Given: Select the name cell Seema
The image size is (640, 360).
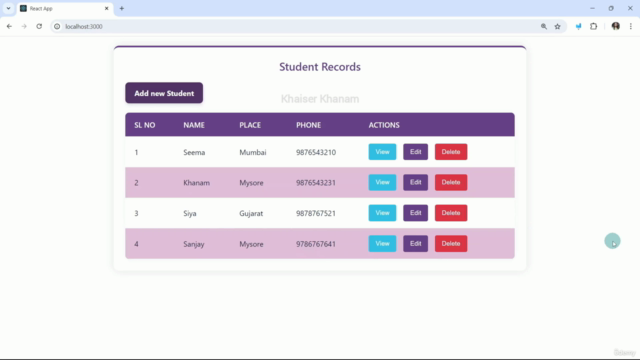Looking at the screenshot, I should [194, 152].
